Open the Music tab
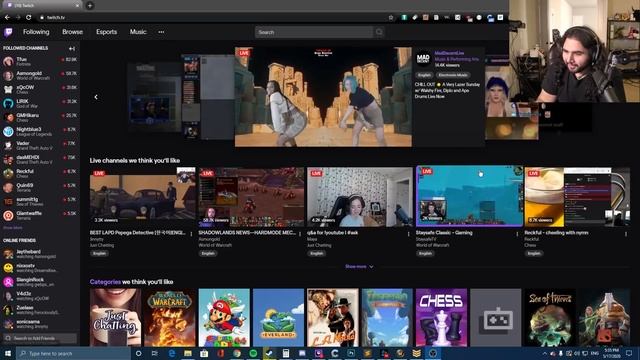 point(138,32)
